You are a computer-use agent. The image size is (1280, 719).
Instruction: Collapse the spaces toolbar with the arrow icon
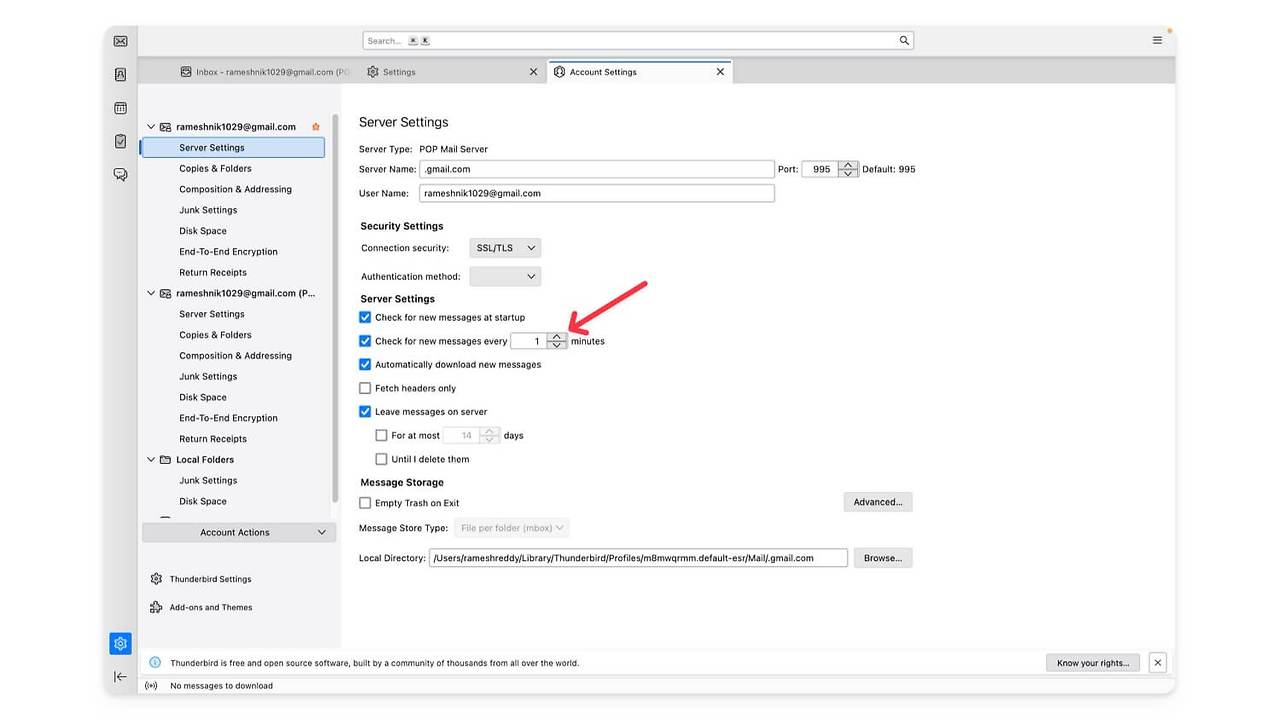[120, 677]
